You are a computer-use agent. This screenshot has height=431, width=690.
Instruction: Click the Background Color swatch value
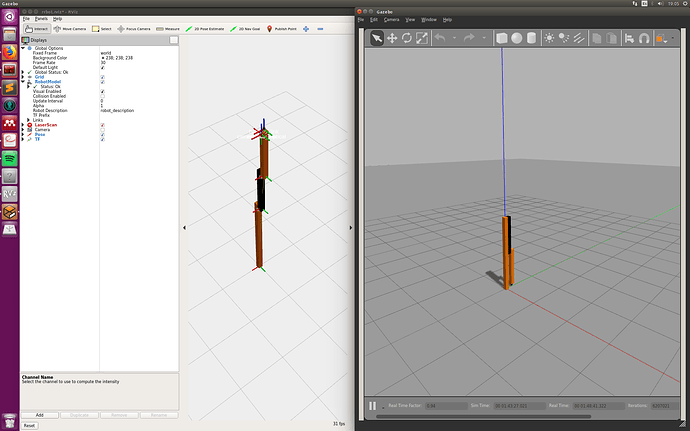(x=117, y=58)
